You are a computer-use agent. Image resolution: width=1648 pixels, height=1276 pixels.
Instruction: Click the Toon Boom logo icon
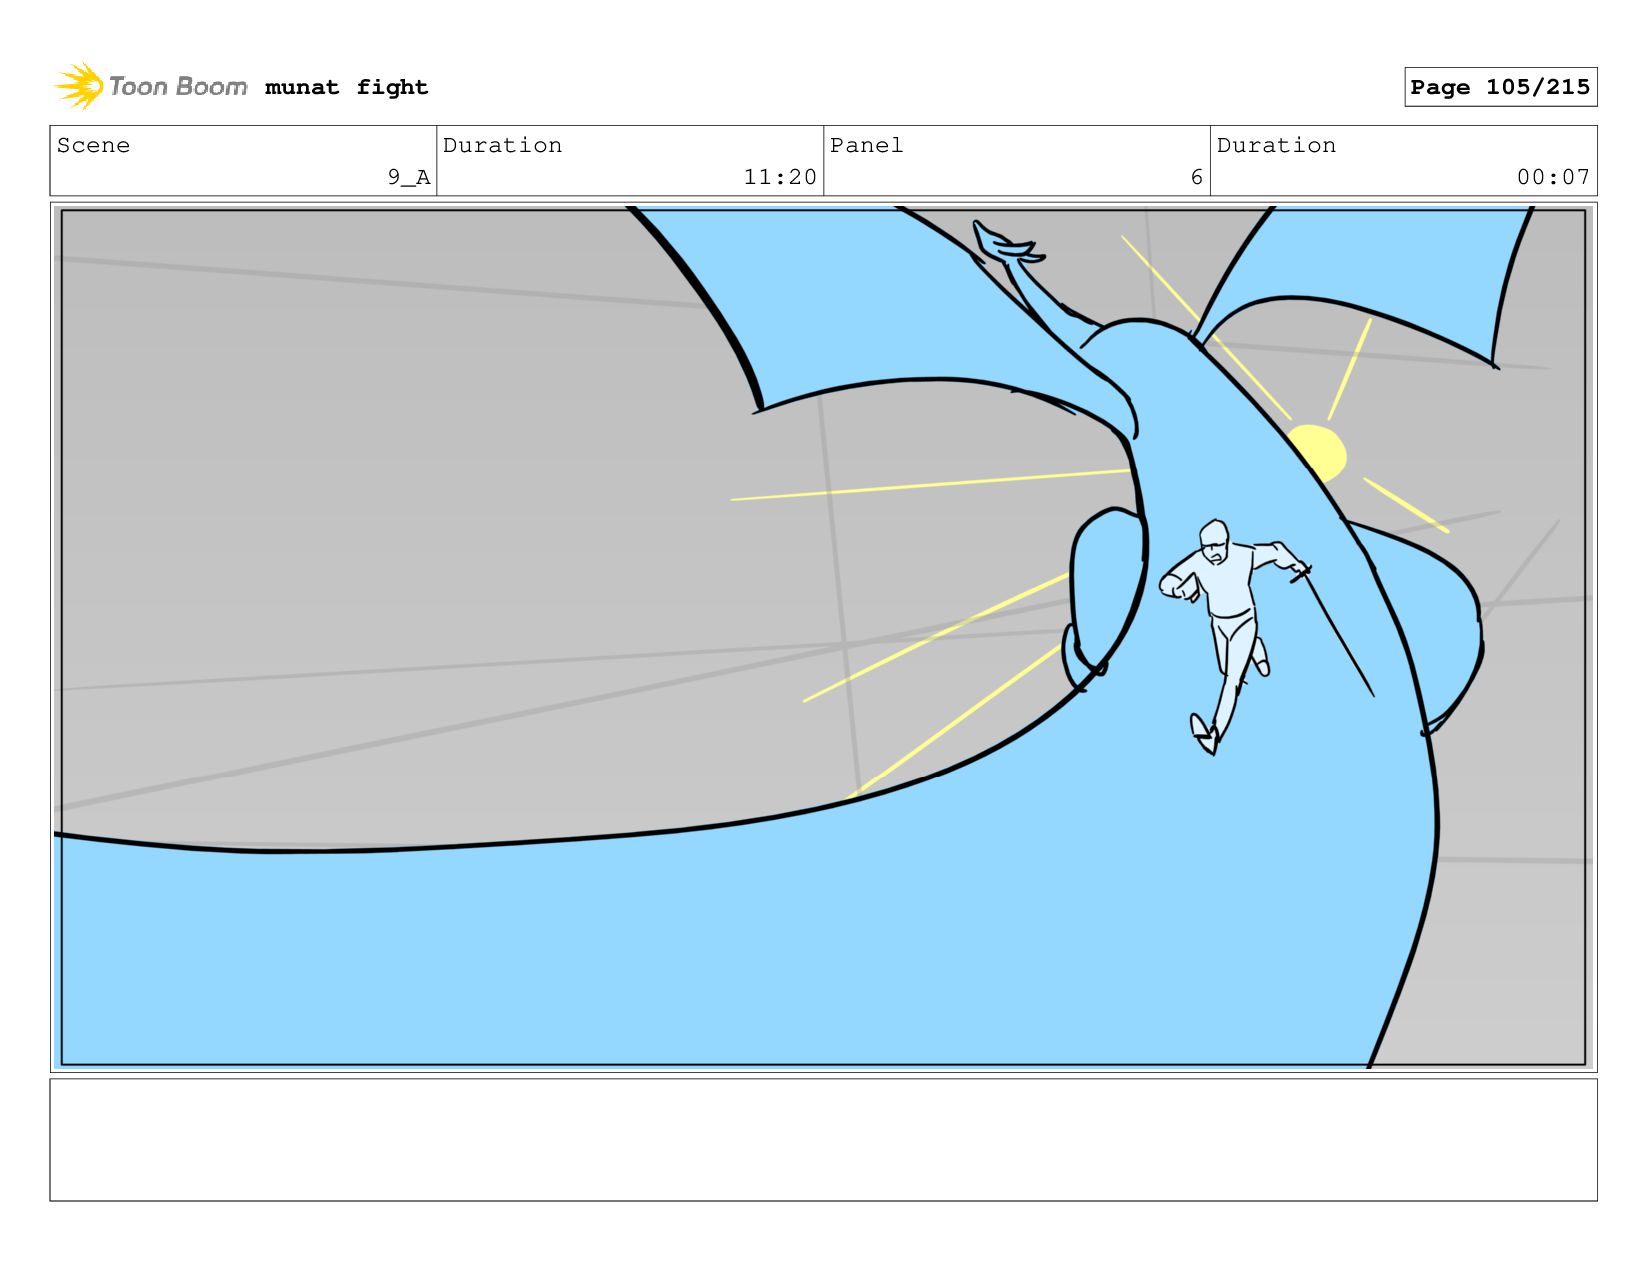coord(79,86)
